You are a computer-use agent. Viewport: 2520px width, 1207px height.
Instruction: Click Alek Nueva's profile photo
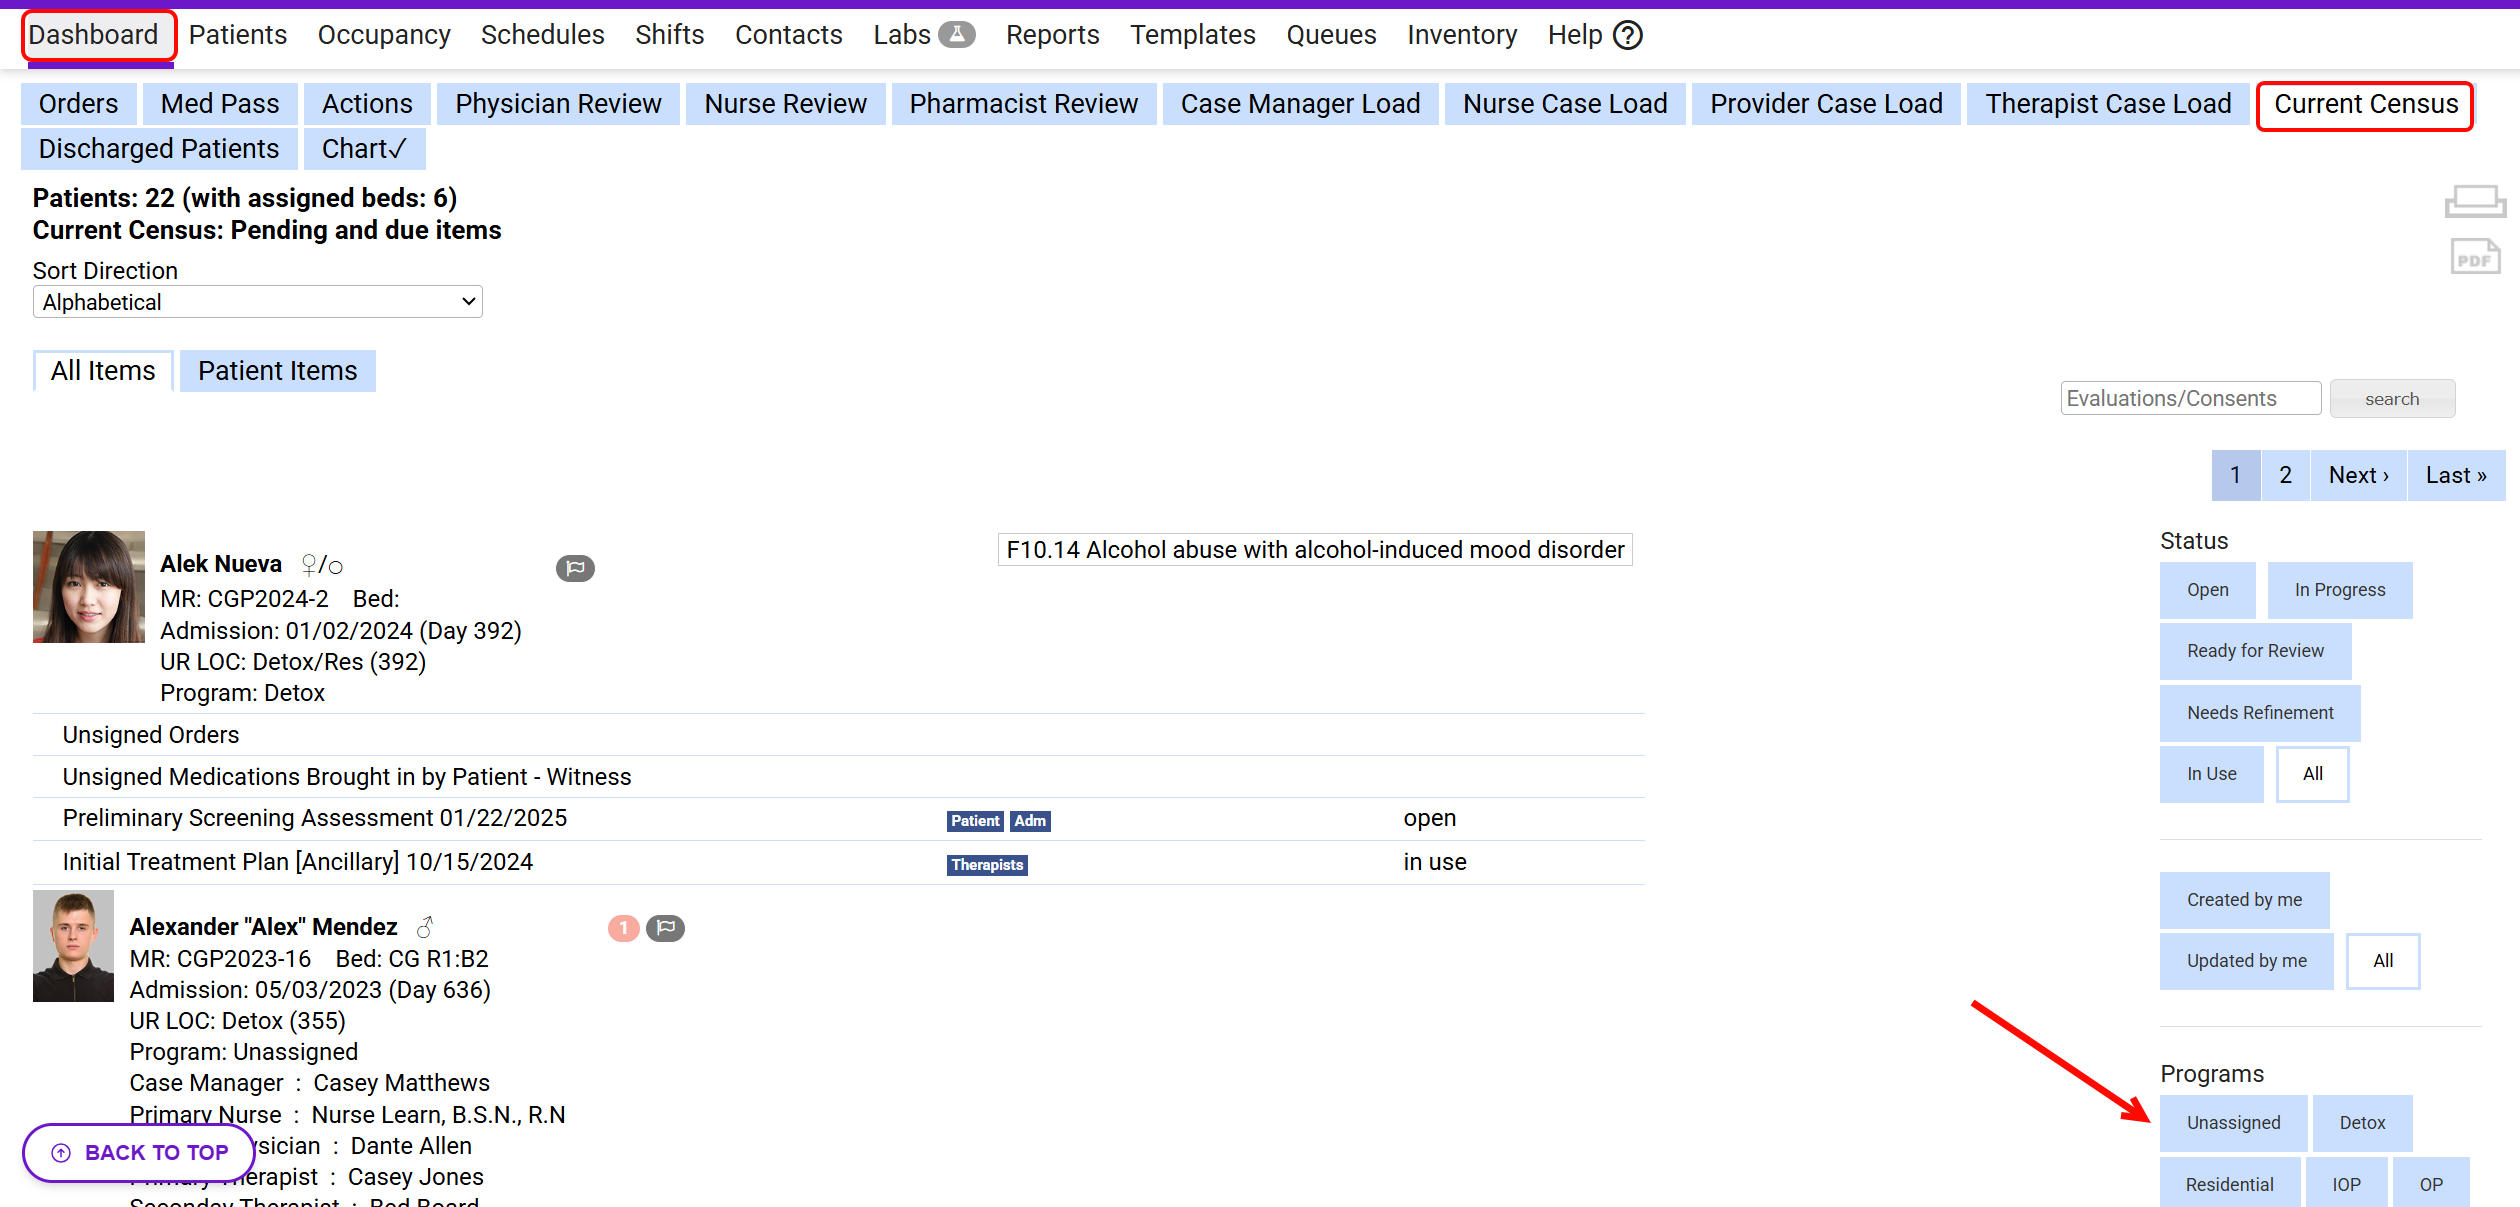pyautogui.click(x=88, y=587)
